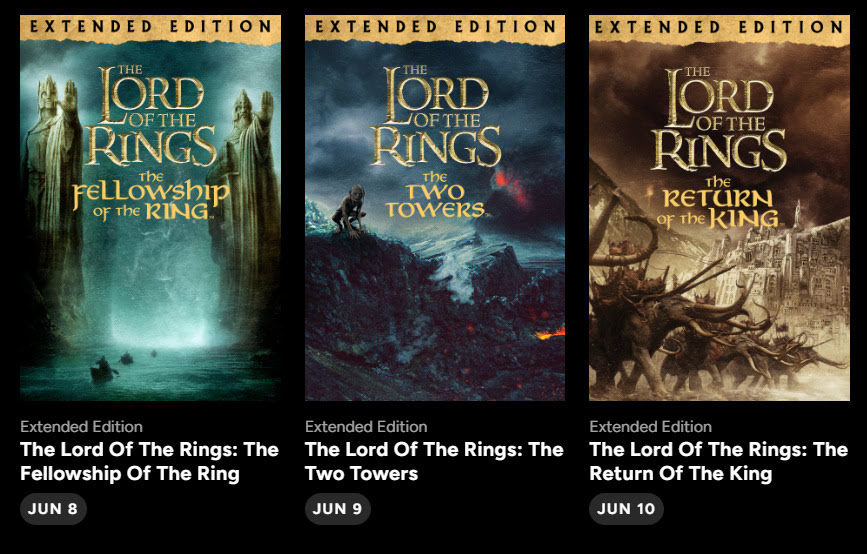Click the gold Extended Edition banner on the Fellowship poster
This screenshot has width=867, height=554.
(x=150, y=28)
